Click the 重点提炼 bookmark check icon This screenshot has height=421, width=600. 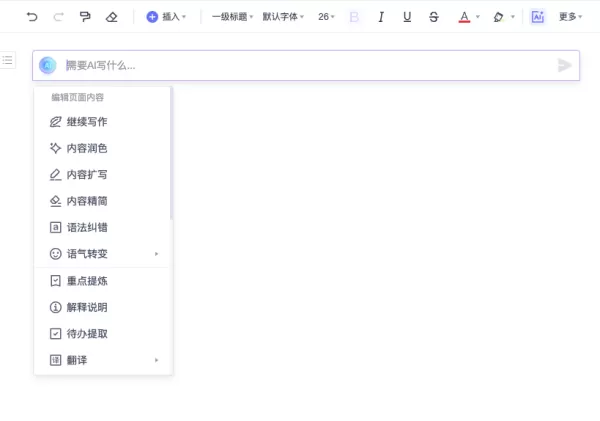tap(55, 281)
